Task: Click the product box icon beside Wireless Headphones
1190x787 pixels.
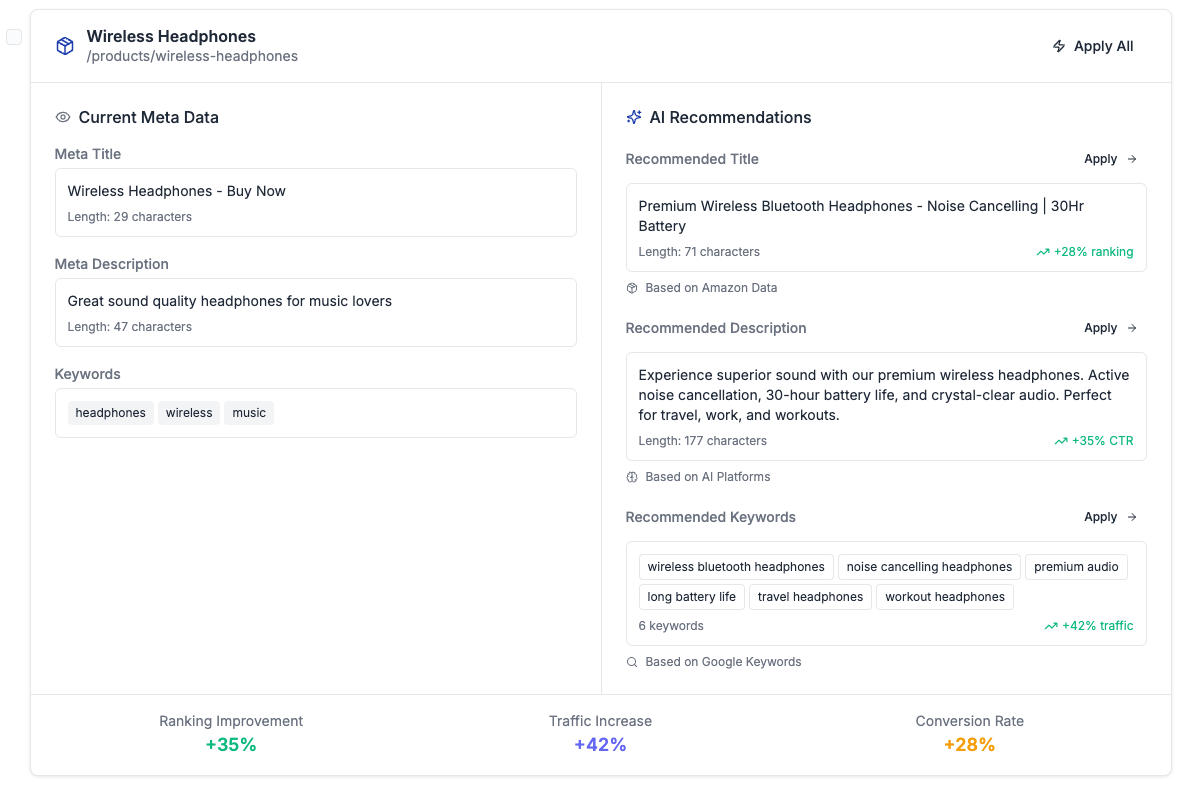Action: (65, 46)
